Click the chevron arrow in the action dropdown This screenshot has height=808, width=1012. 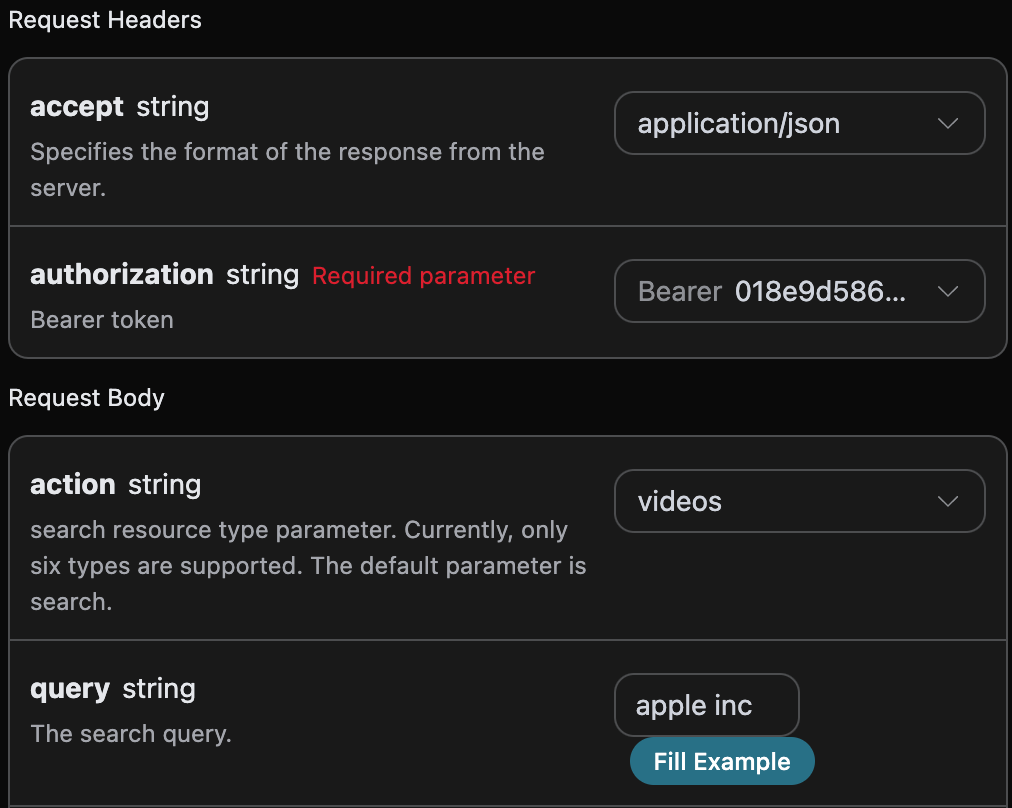coord(947,502)
